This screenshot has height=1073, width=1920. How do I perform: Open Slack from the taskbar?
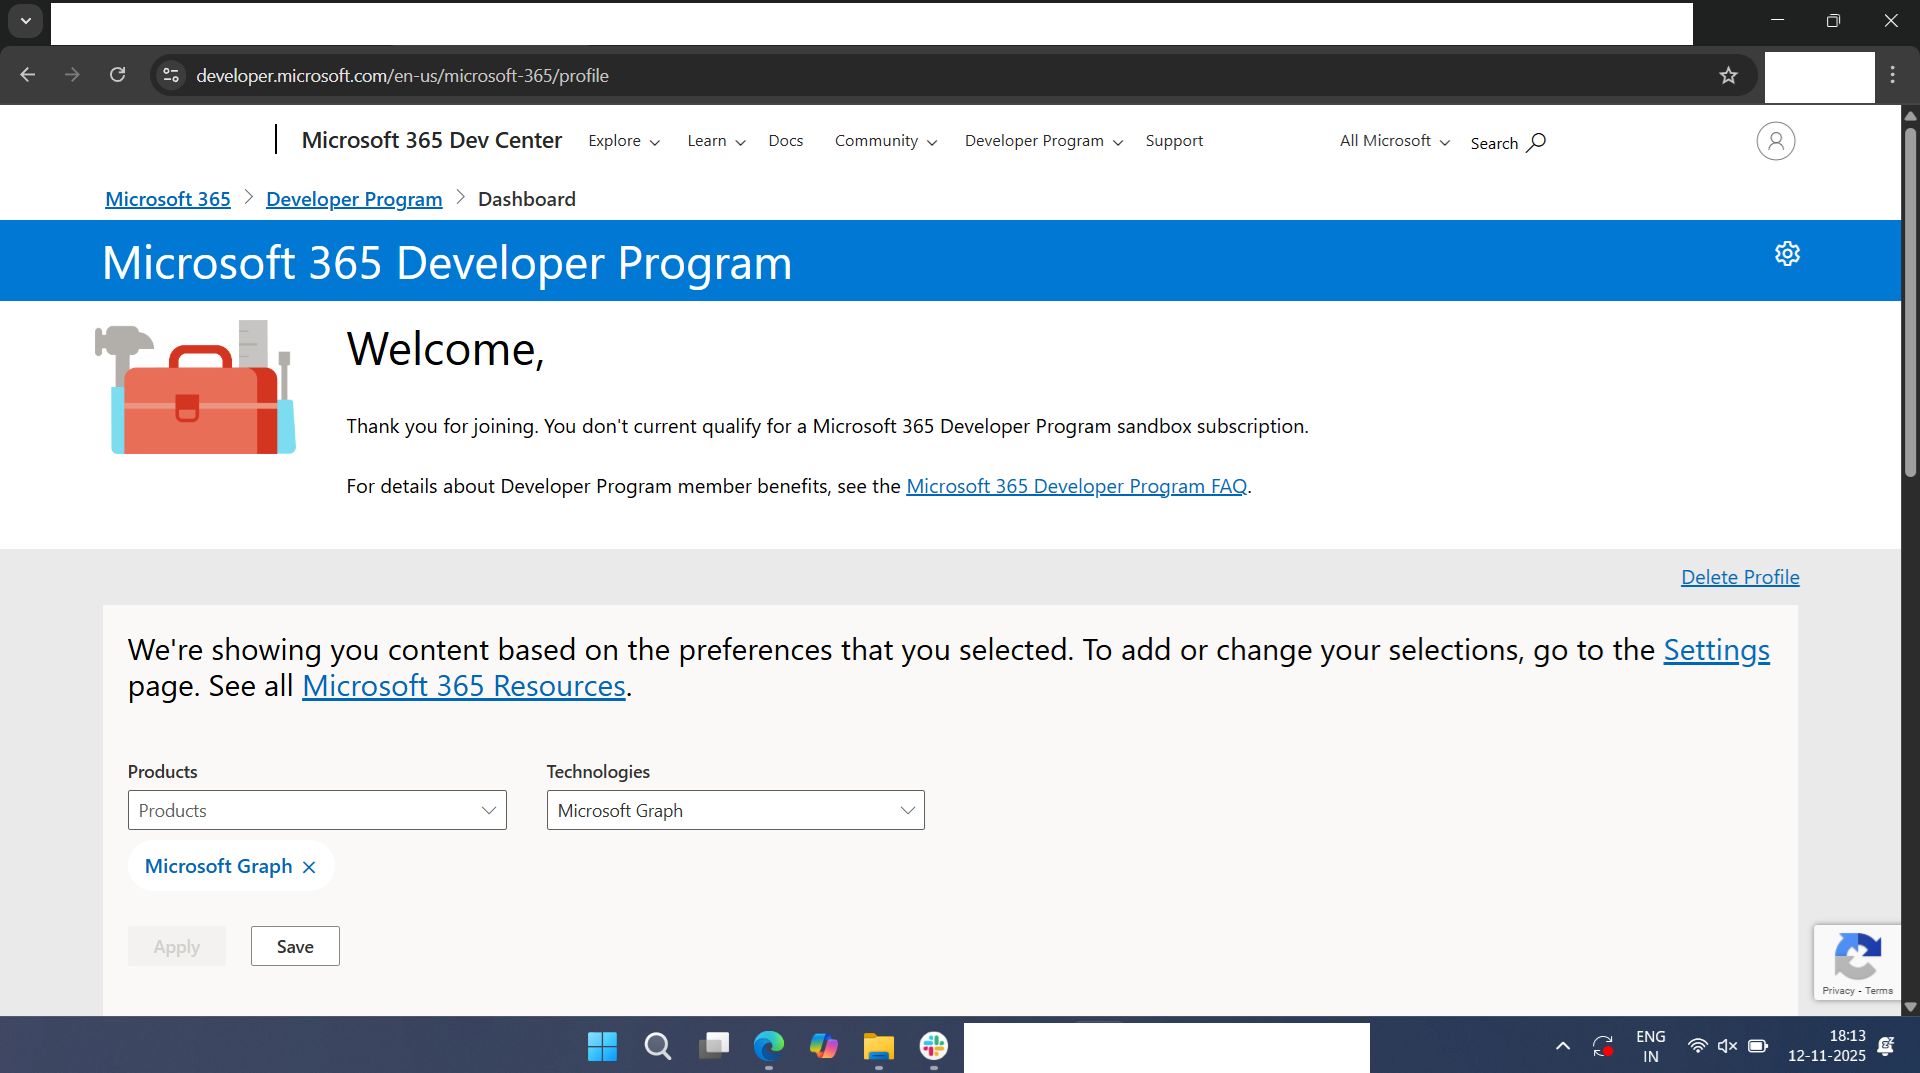(933, 1046)
